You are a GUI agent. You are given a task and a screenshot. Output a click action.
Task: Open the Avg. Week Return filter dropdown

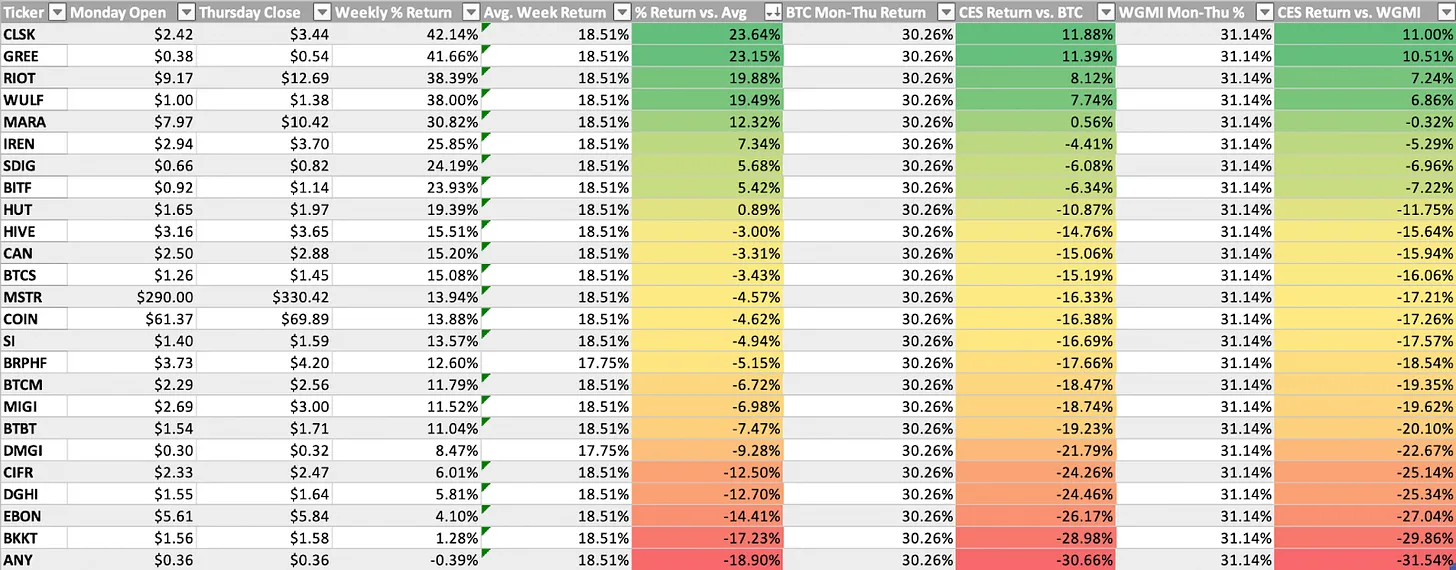click(x=622, y=12)
